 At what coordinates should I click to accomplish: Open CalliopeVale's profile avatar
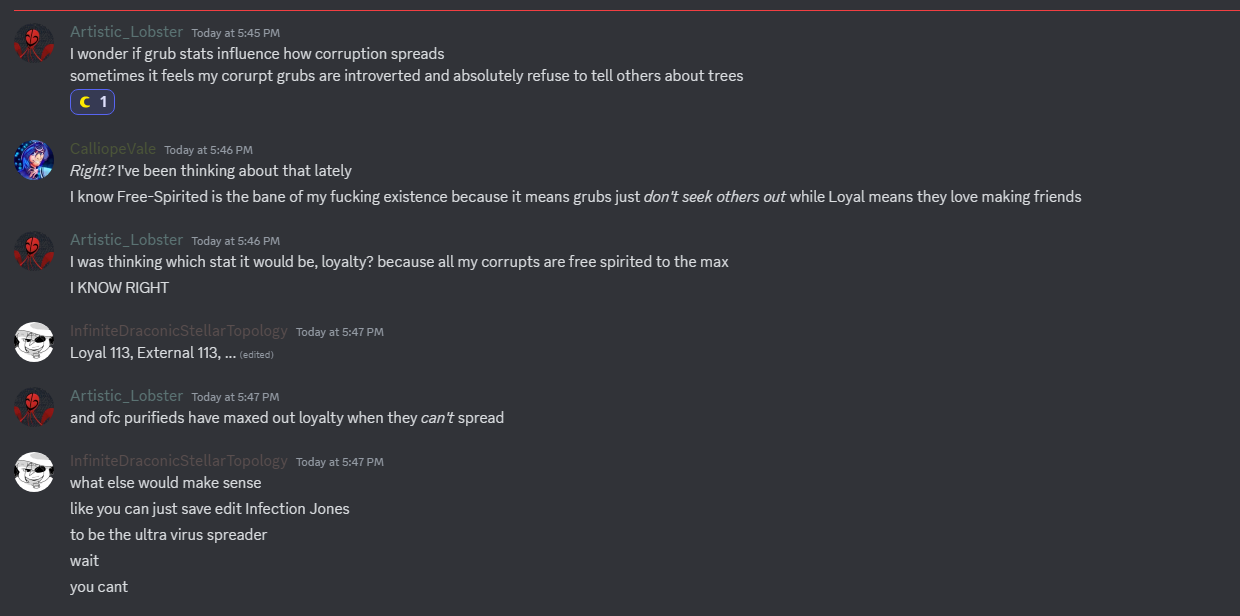[34, 160]
